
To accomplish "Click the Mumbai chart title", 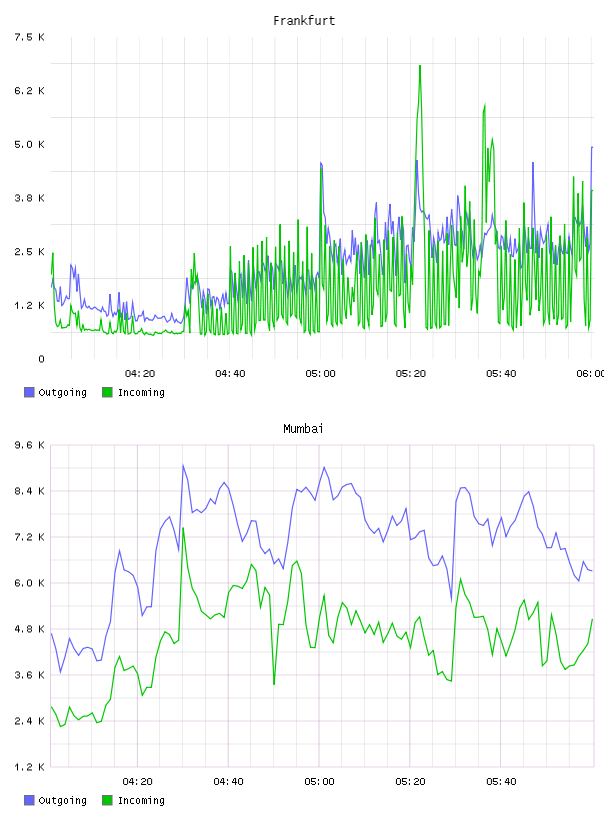I will 303,429.
